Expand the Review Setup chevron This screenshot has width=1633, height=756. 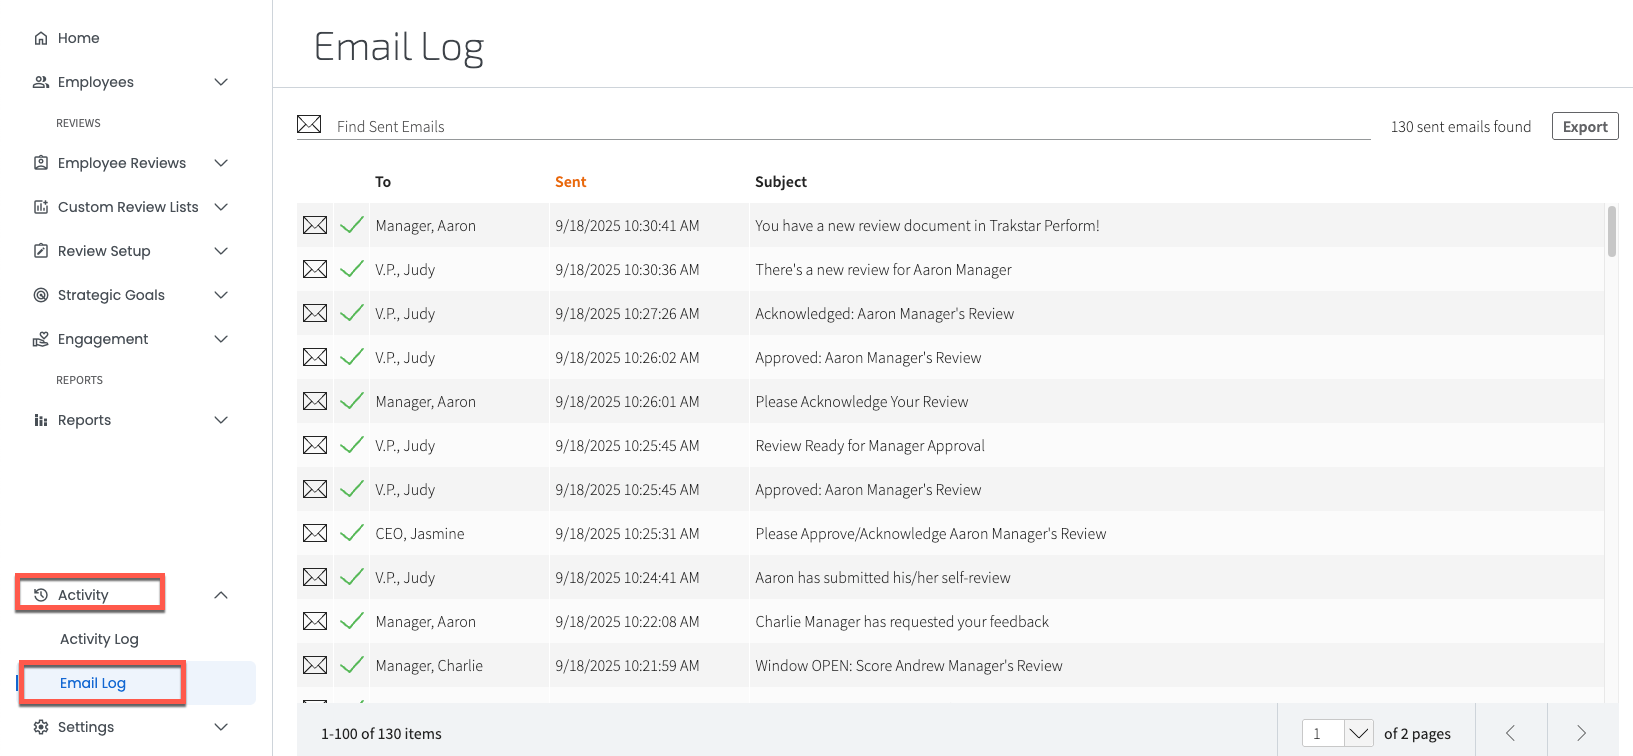(x=221, y=251)
